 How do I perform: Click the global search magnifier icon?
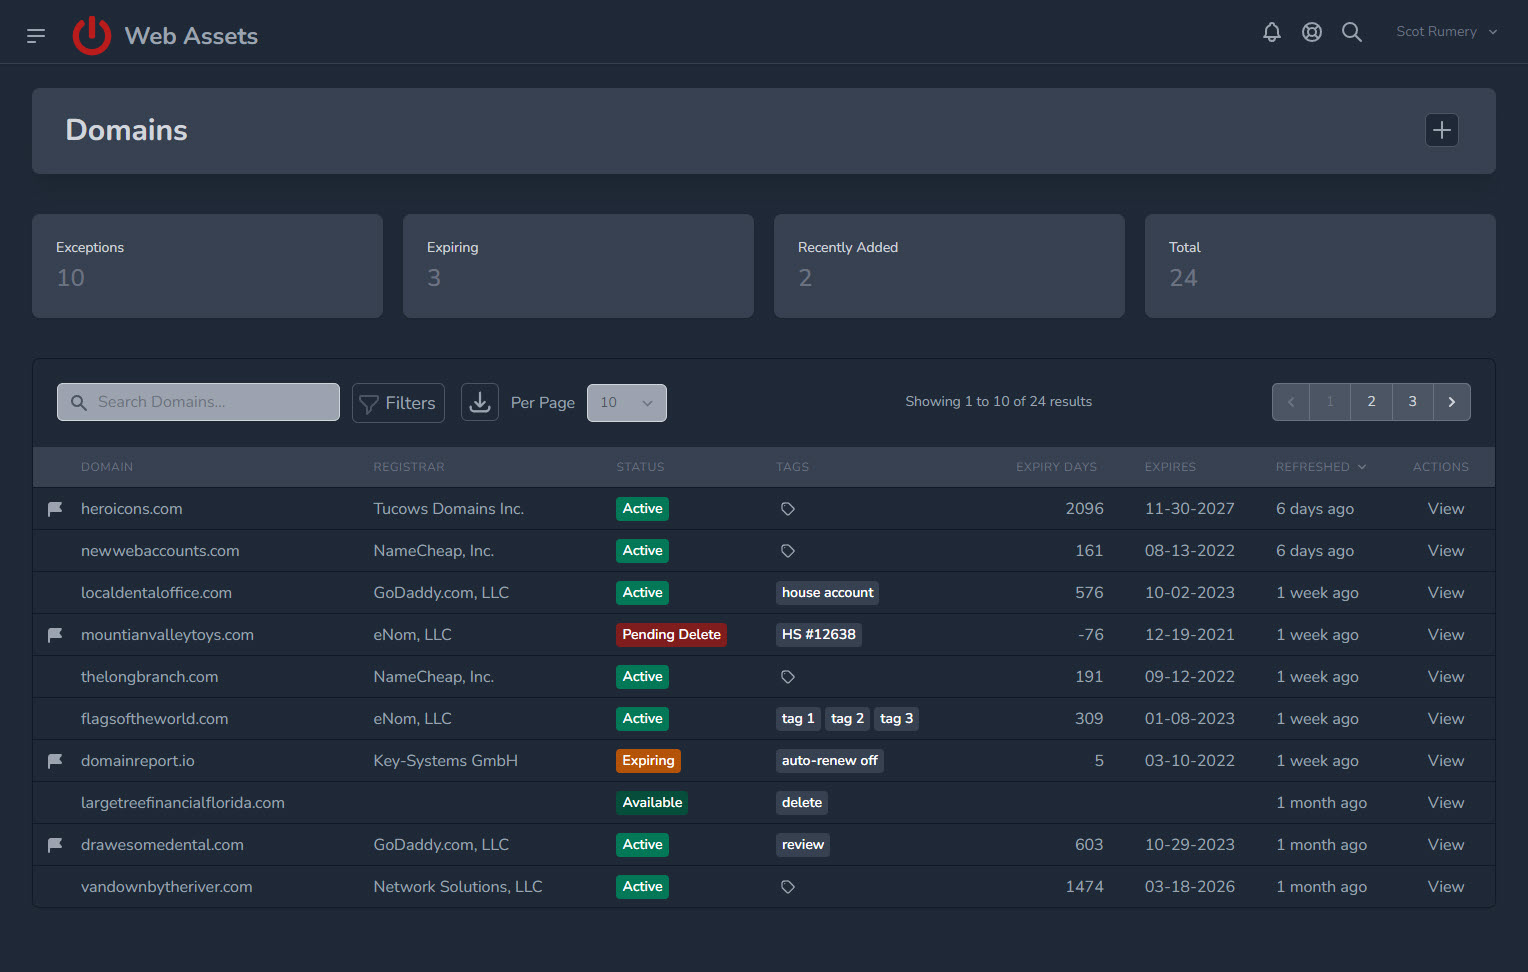pyautogui.click(x=1352, y=31)
